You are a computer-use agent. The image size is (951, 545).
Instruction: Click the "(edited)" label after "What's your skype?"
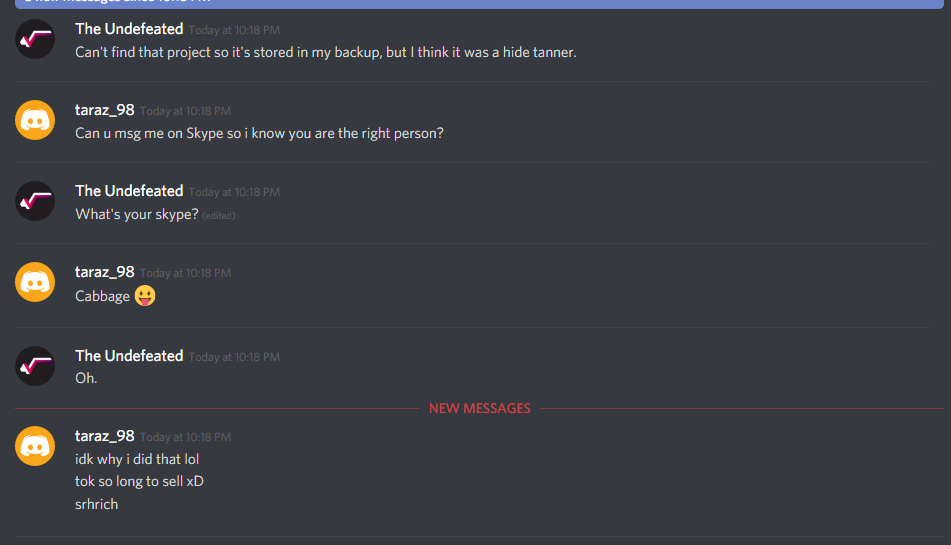click(218, 216)
